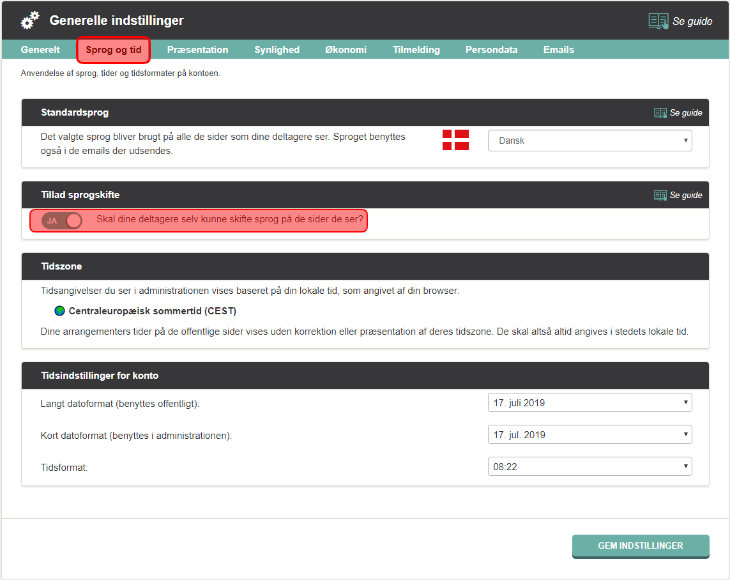Go to the Synlighed tab
This screenshot has height=580, width=730.
coord(276,50)
